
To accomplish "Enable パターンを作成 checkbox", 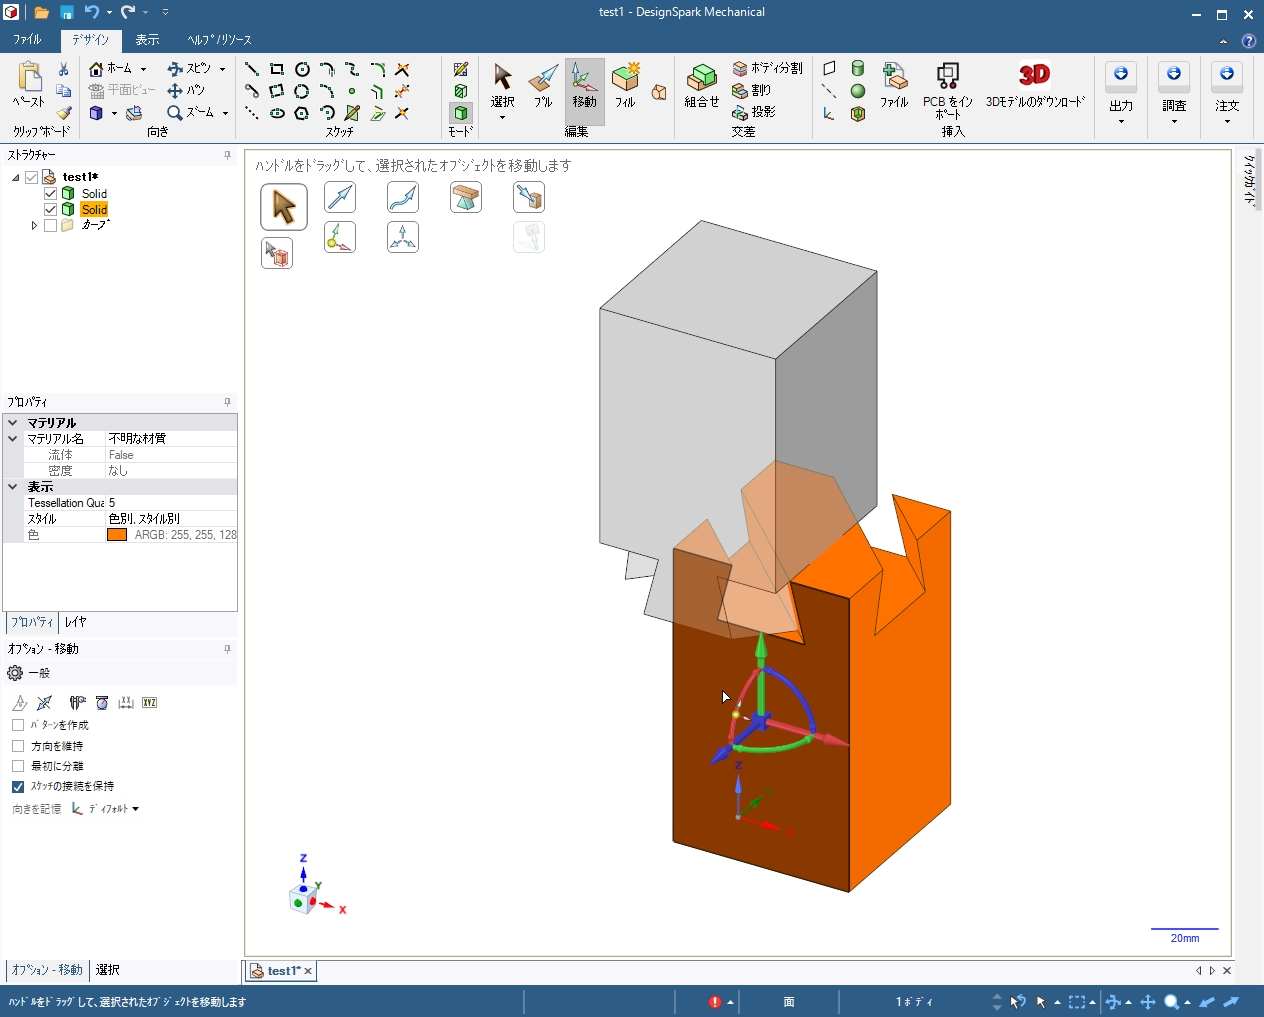I will click(x=18, y=725).
